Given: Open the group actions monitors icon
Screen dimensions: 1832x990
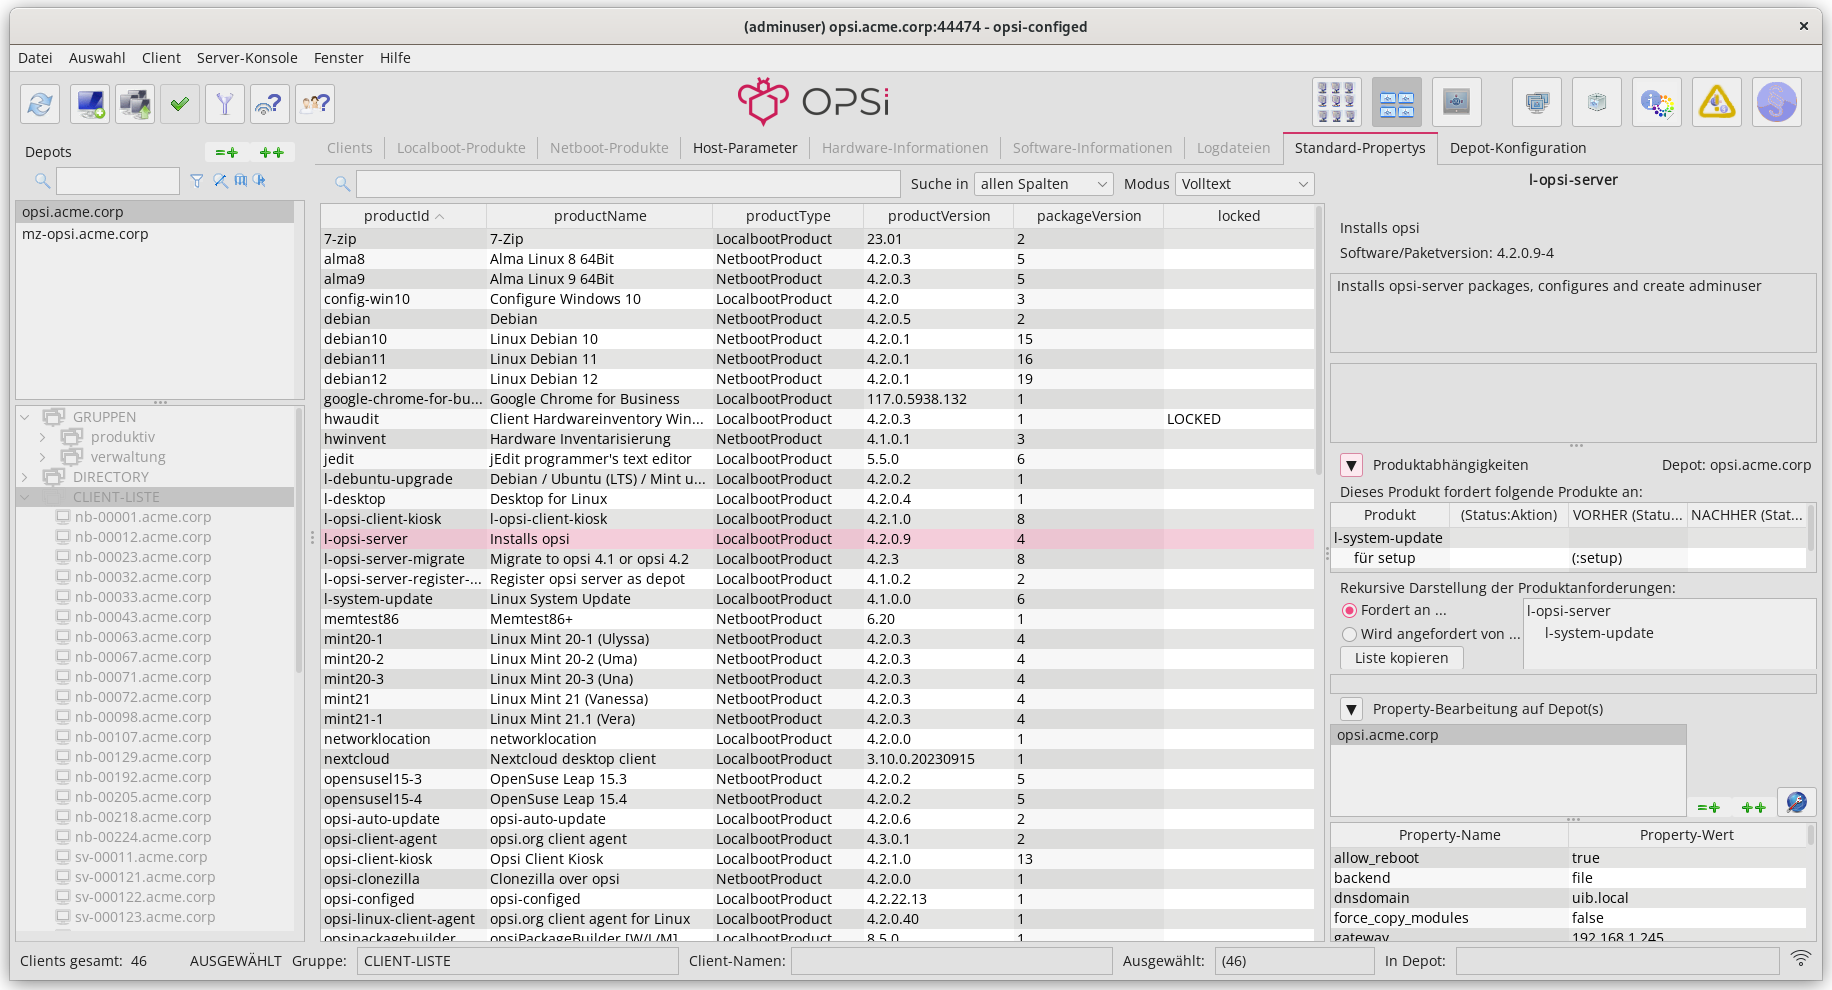Looking at the screenshot, I should (1537, 102).
